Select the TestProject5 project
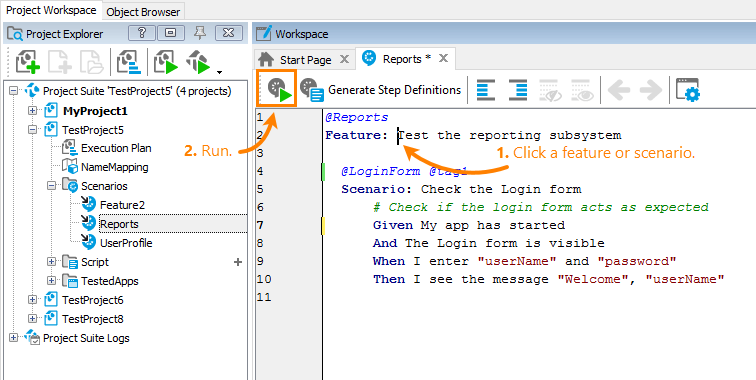This screenshot has width=756, height=380. tap(93, 130)
